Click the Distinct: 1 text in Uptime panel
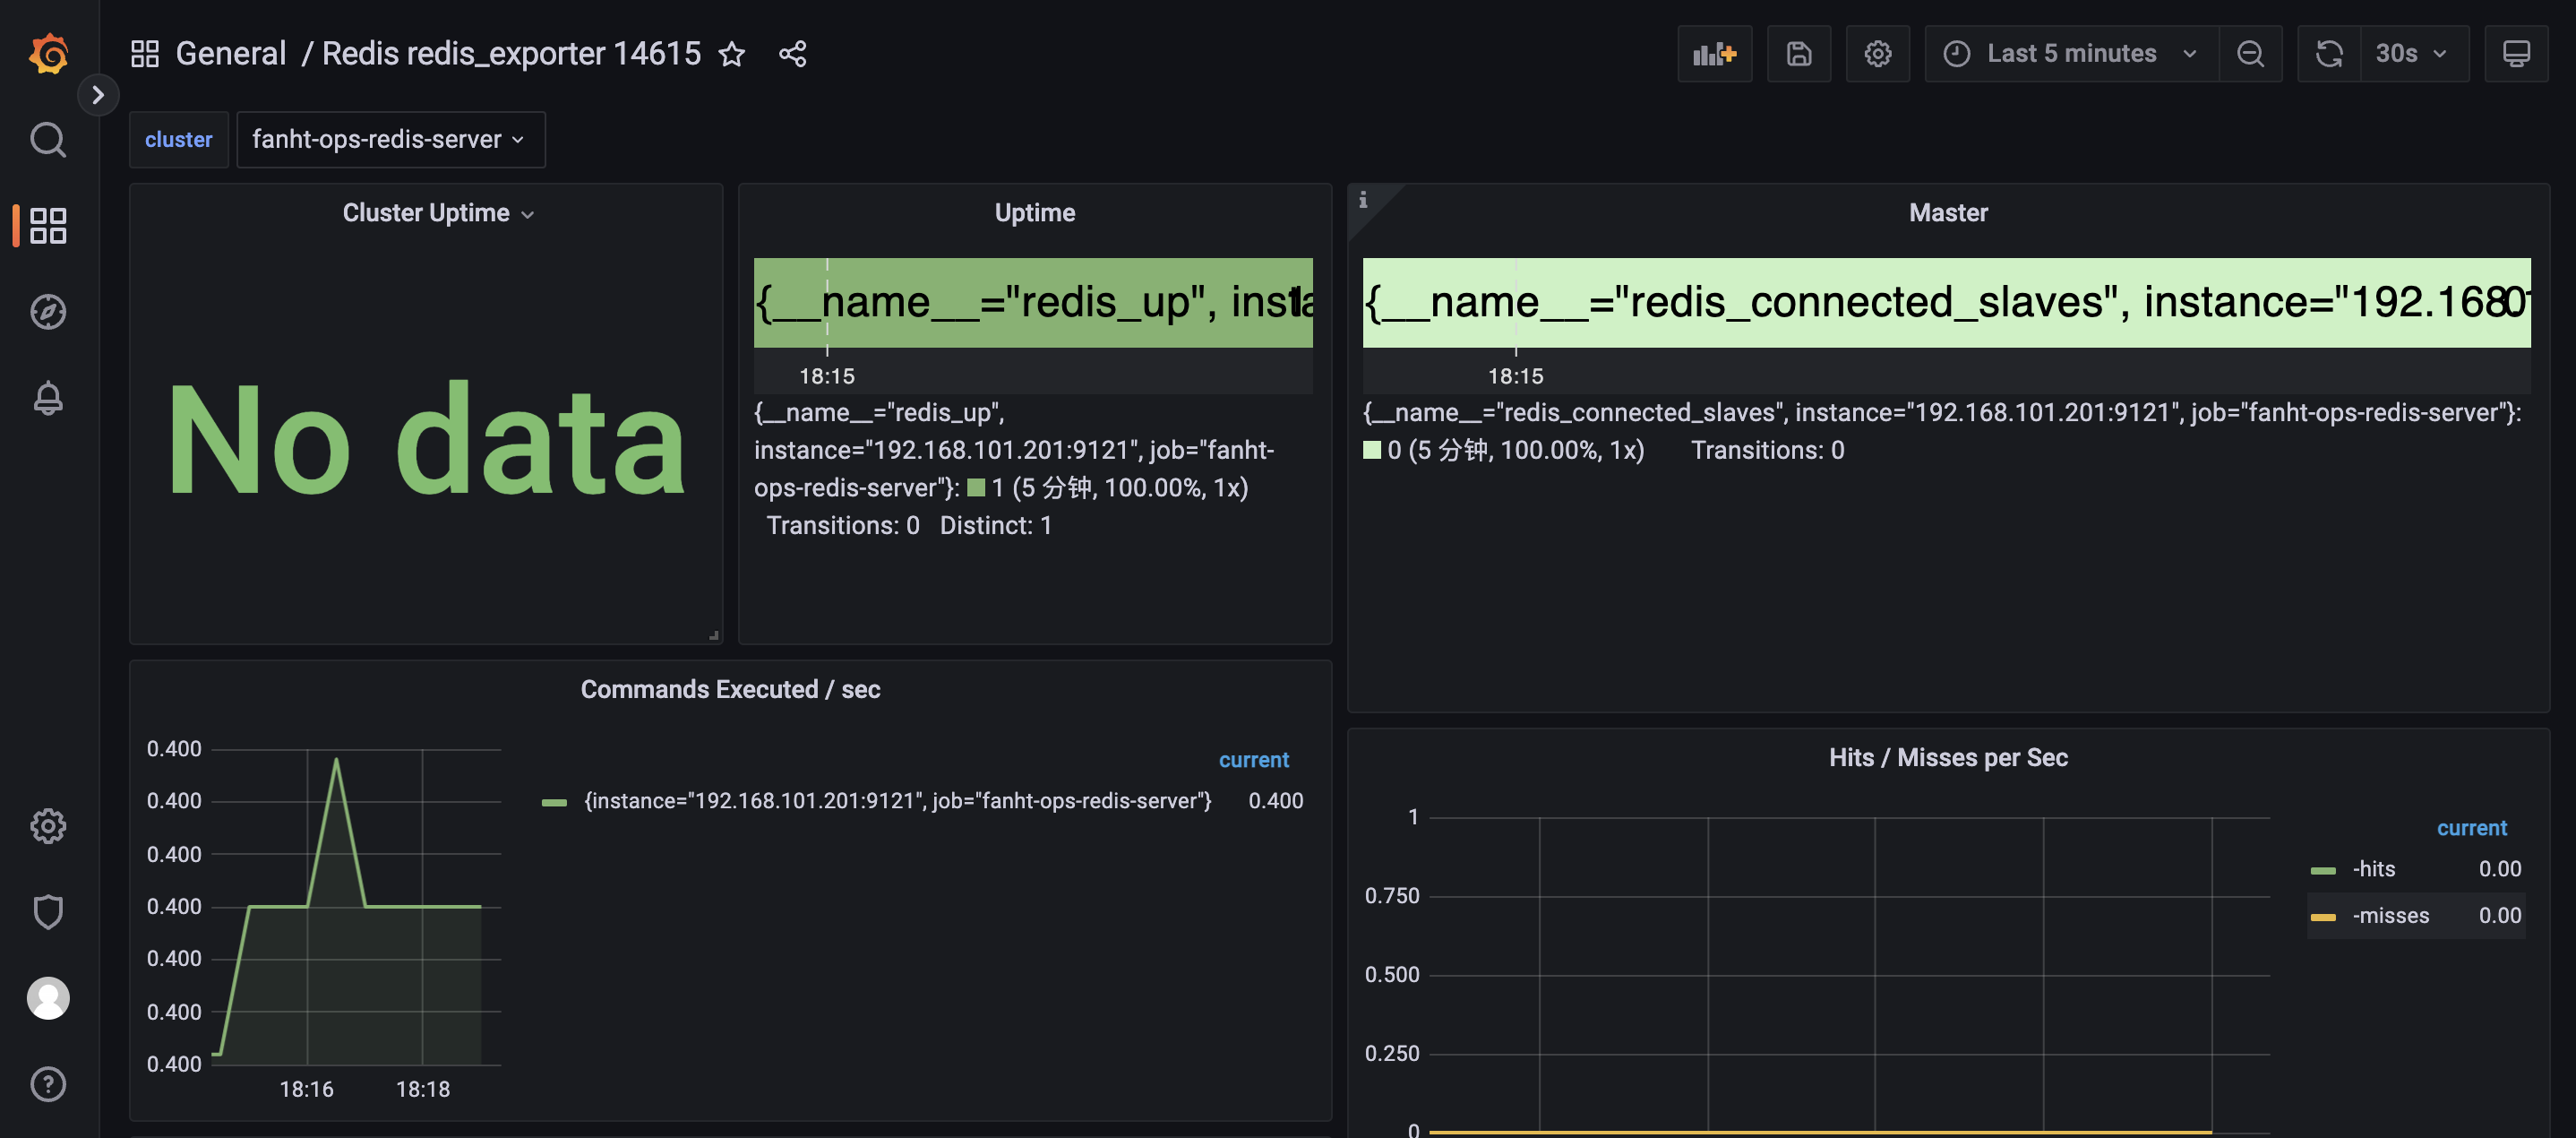 click(x=995, y=526)
